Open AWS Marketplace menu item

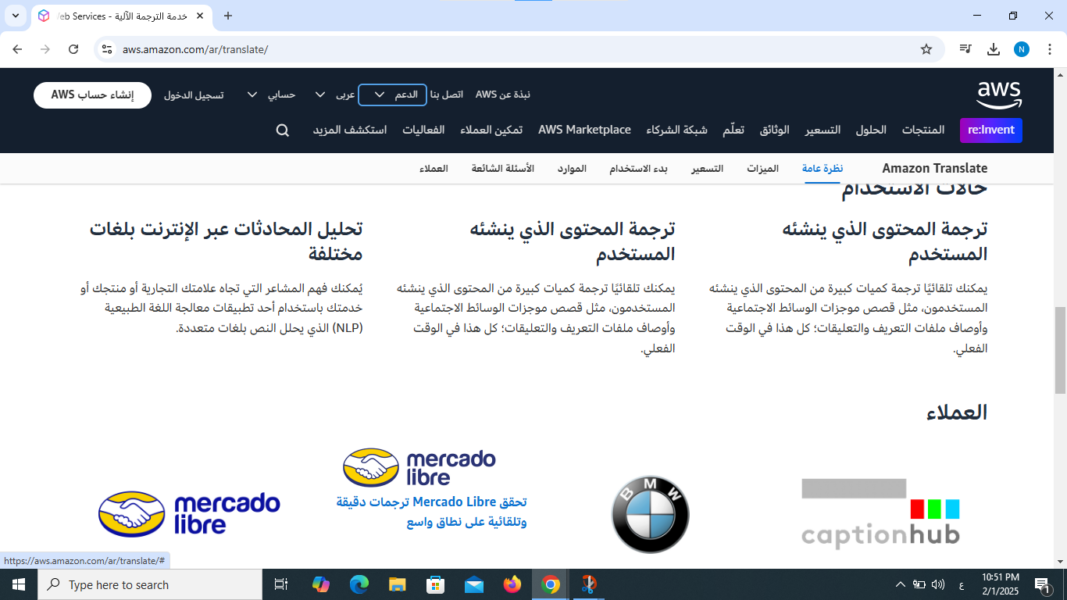[x=585, y=130]
